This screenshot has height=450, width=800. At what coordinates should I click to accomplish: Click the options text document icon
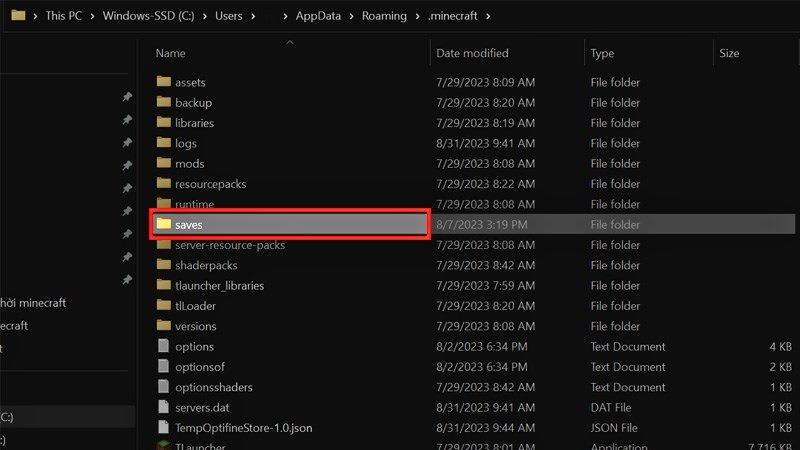(164, 346)
